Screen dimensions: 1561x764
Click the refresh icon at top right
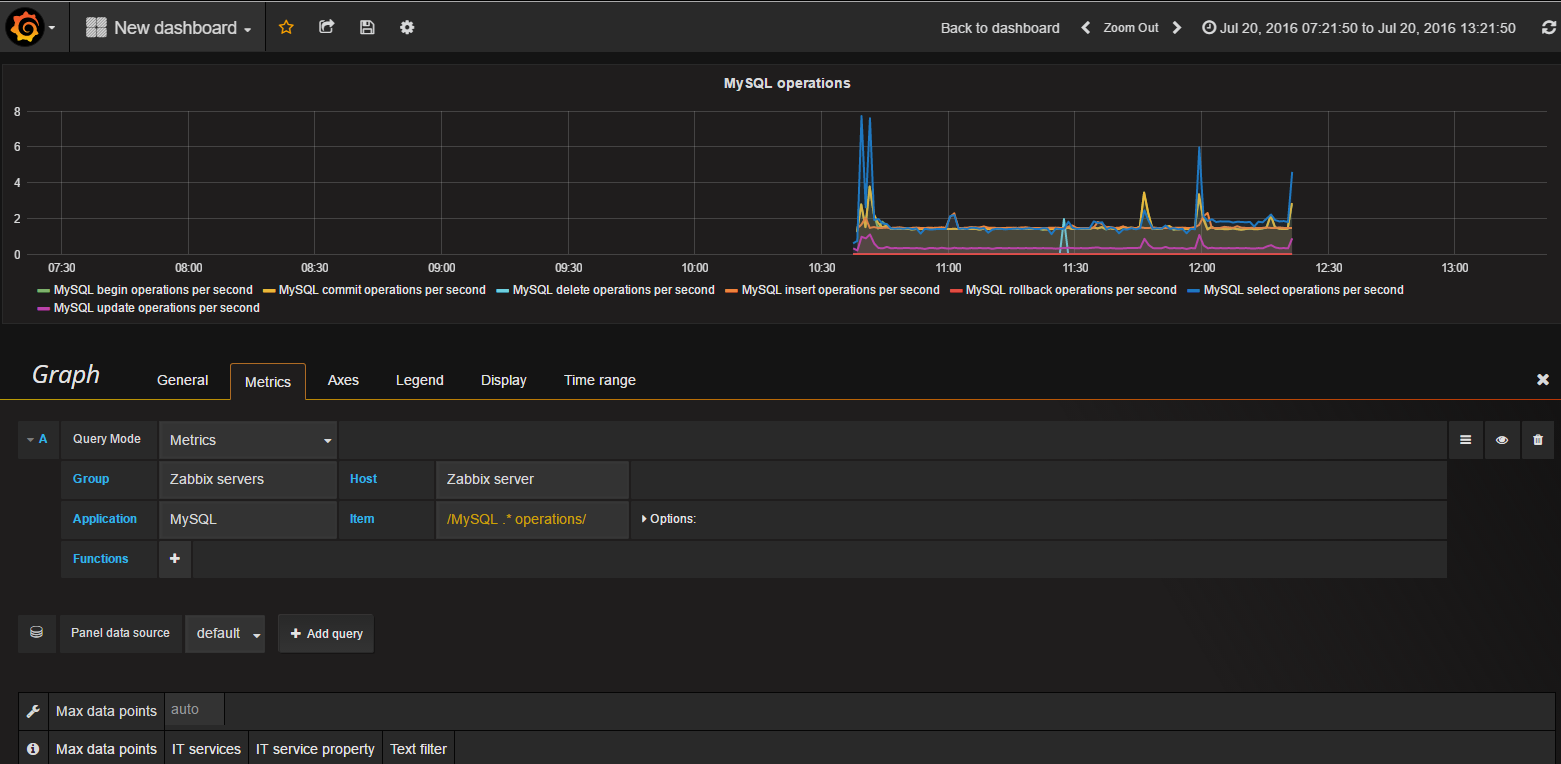1549,28
